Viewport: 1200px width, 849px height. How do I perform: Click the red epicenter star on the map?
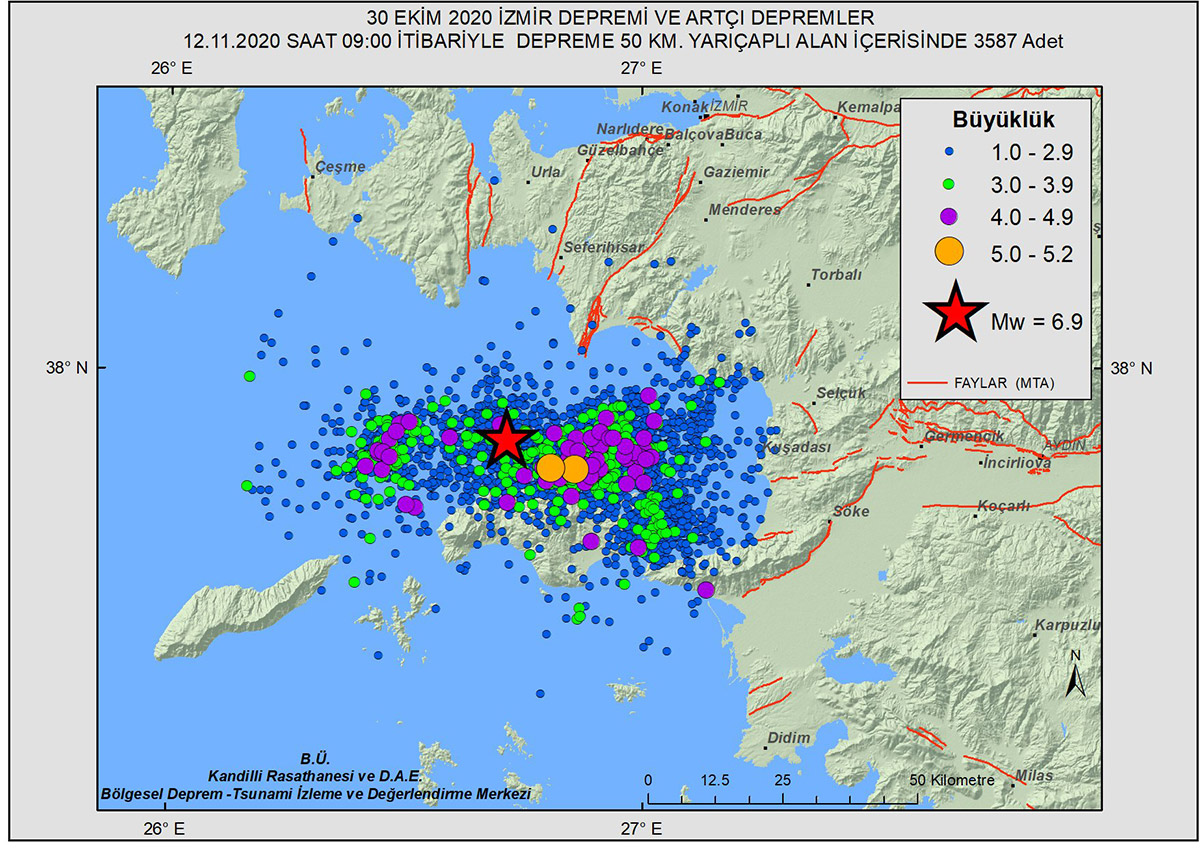point(507,438)
